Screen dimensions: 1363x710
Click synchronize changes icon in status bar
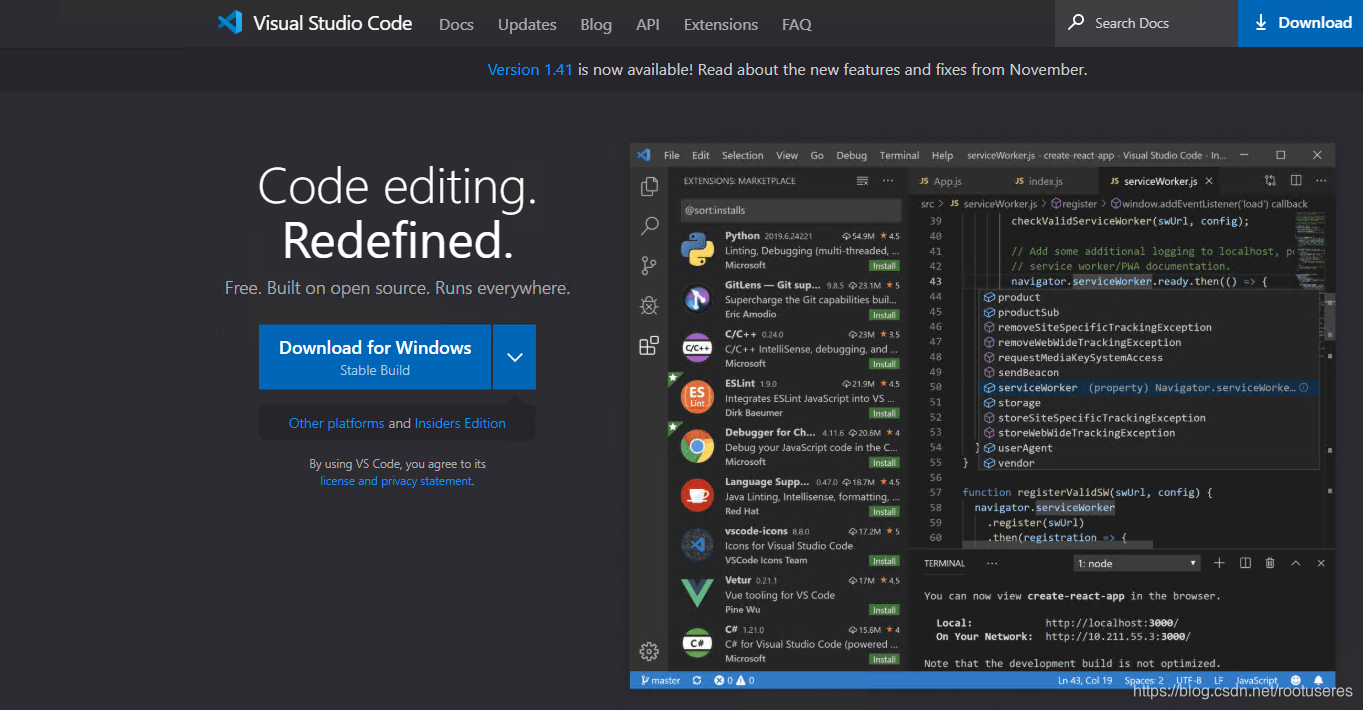(x=697, y=680)
